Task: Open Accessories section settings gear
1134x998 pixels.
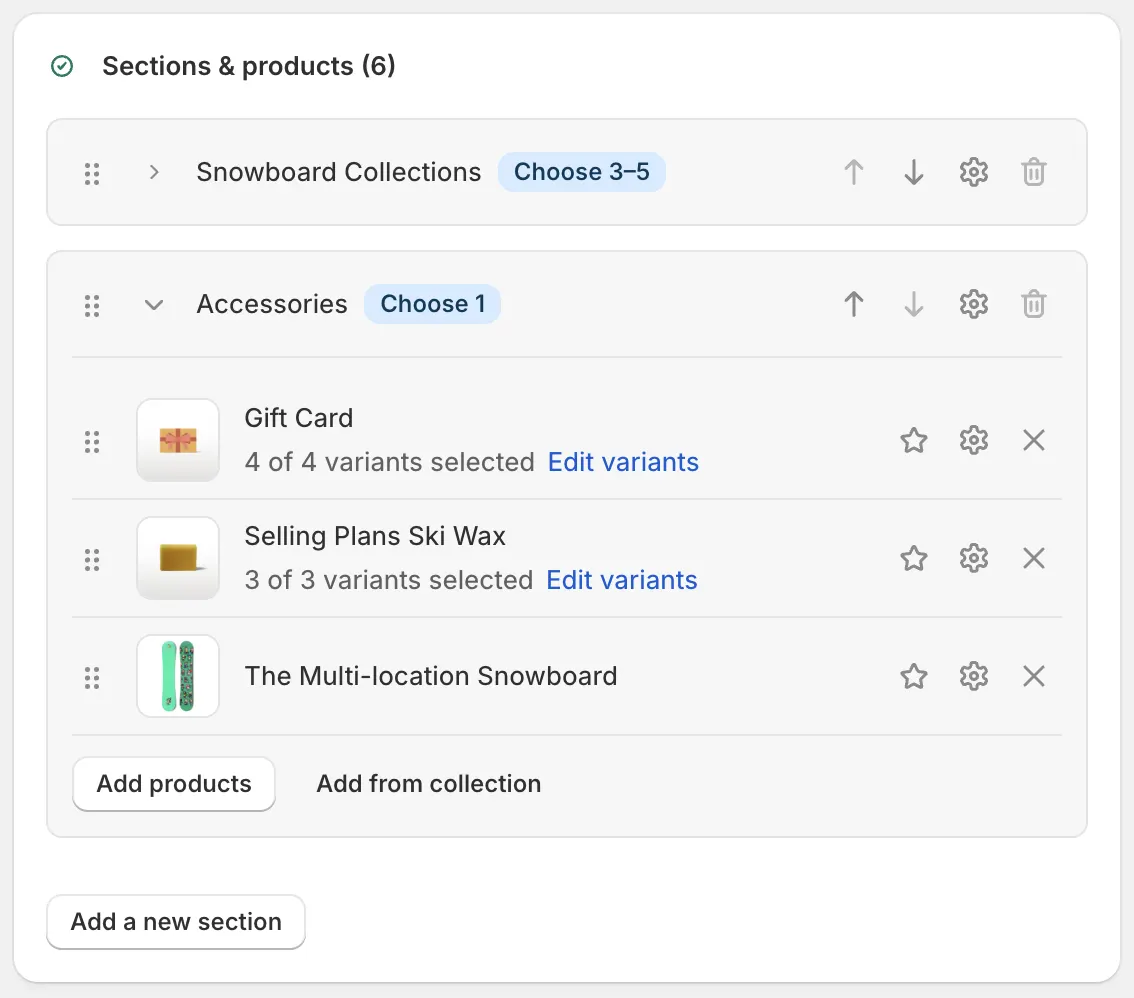Action: (x=973, y=304)
